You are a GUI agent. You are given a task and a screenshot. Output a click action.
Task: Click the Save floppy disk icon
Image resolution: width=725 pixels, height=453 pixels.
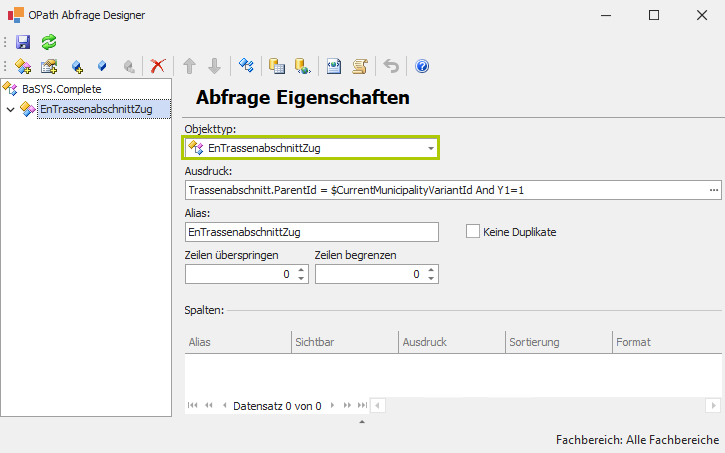click(23, 42)
